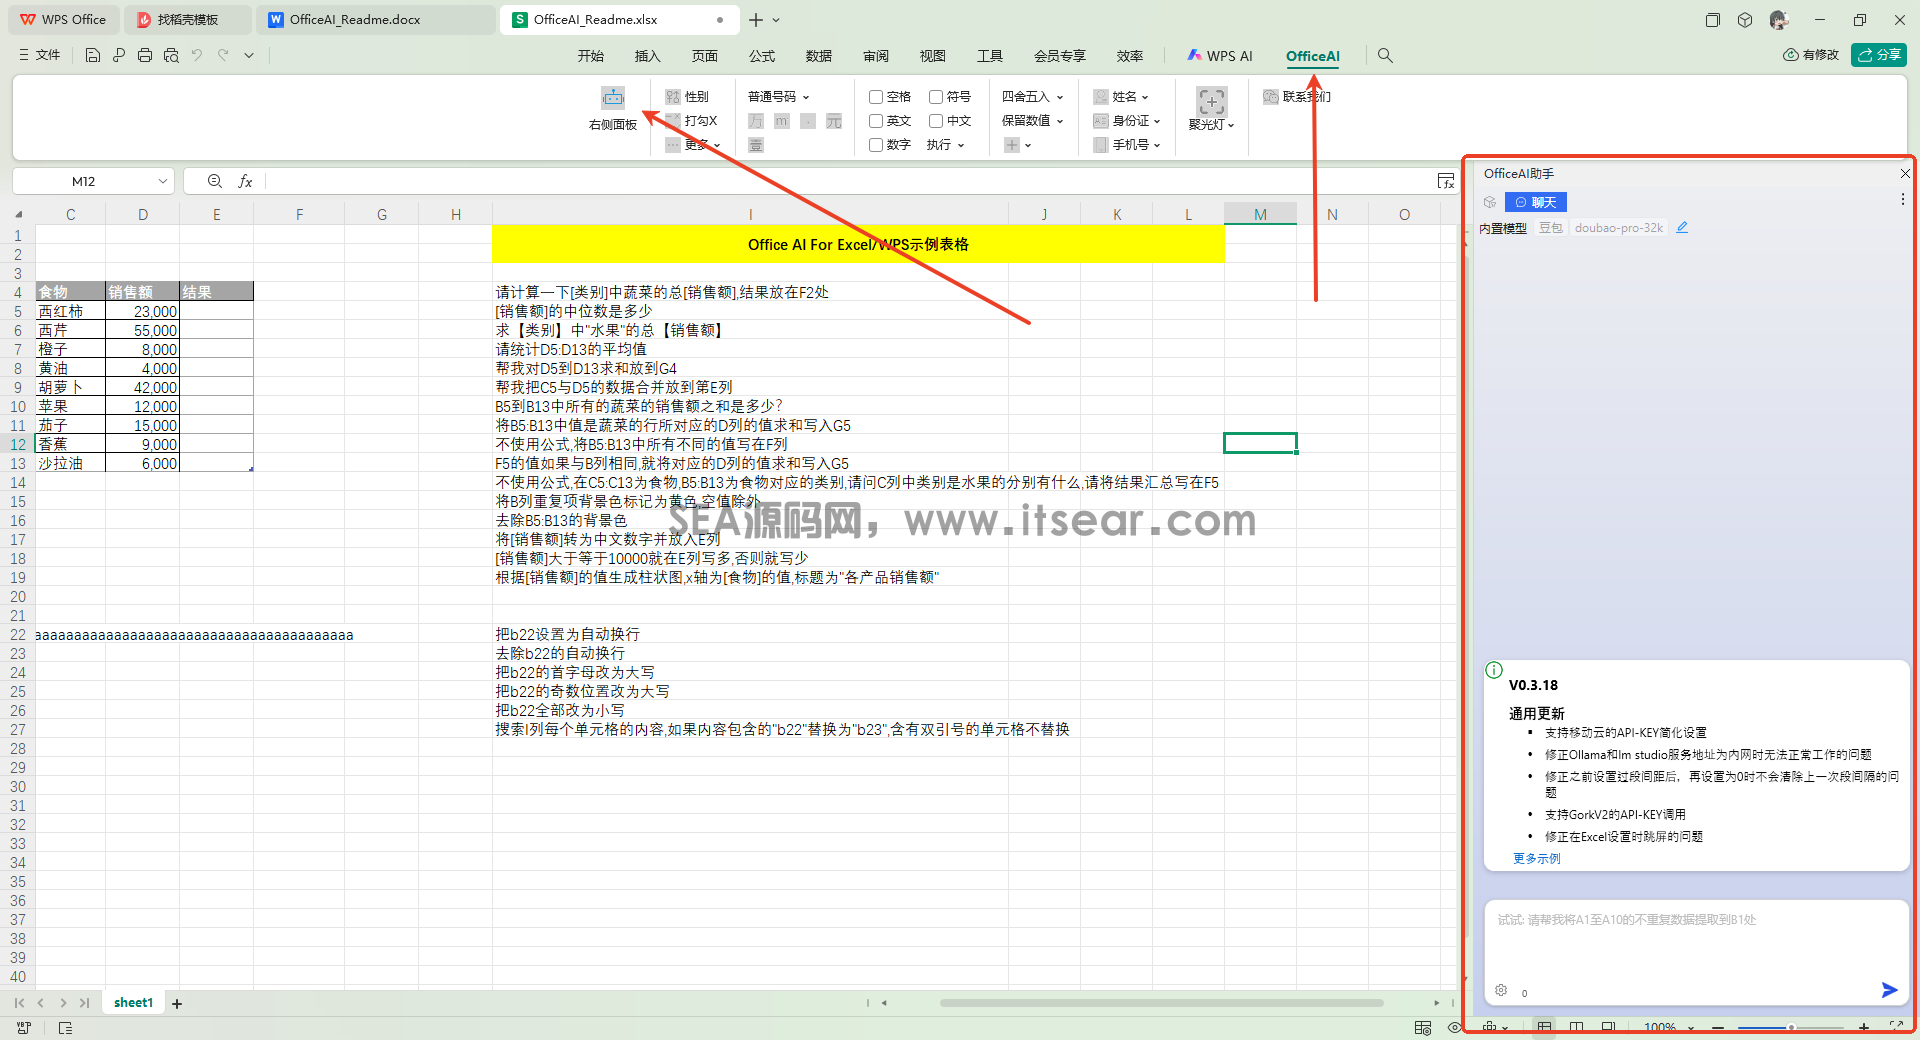Open the 开始 ribbon tab

pyautogui.click(x=591, y=56)
